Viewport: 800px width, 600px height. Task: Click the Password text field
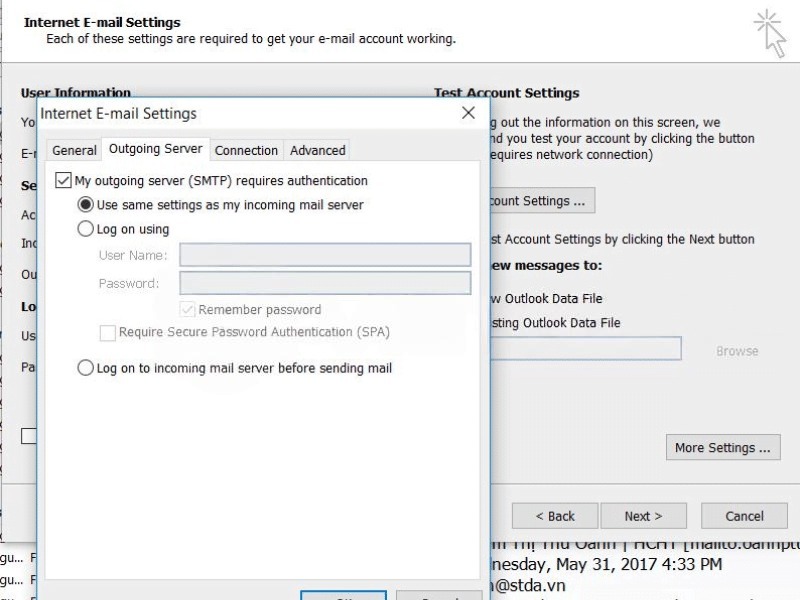coord(325,283)
